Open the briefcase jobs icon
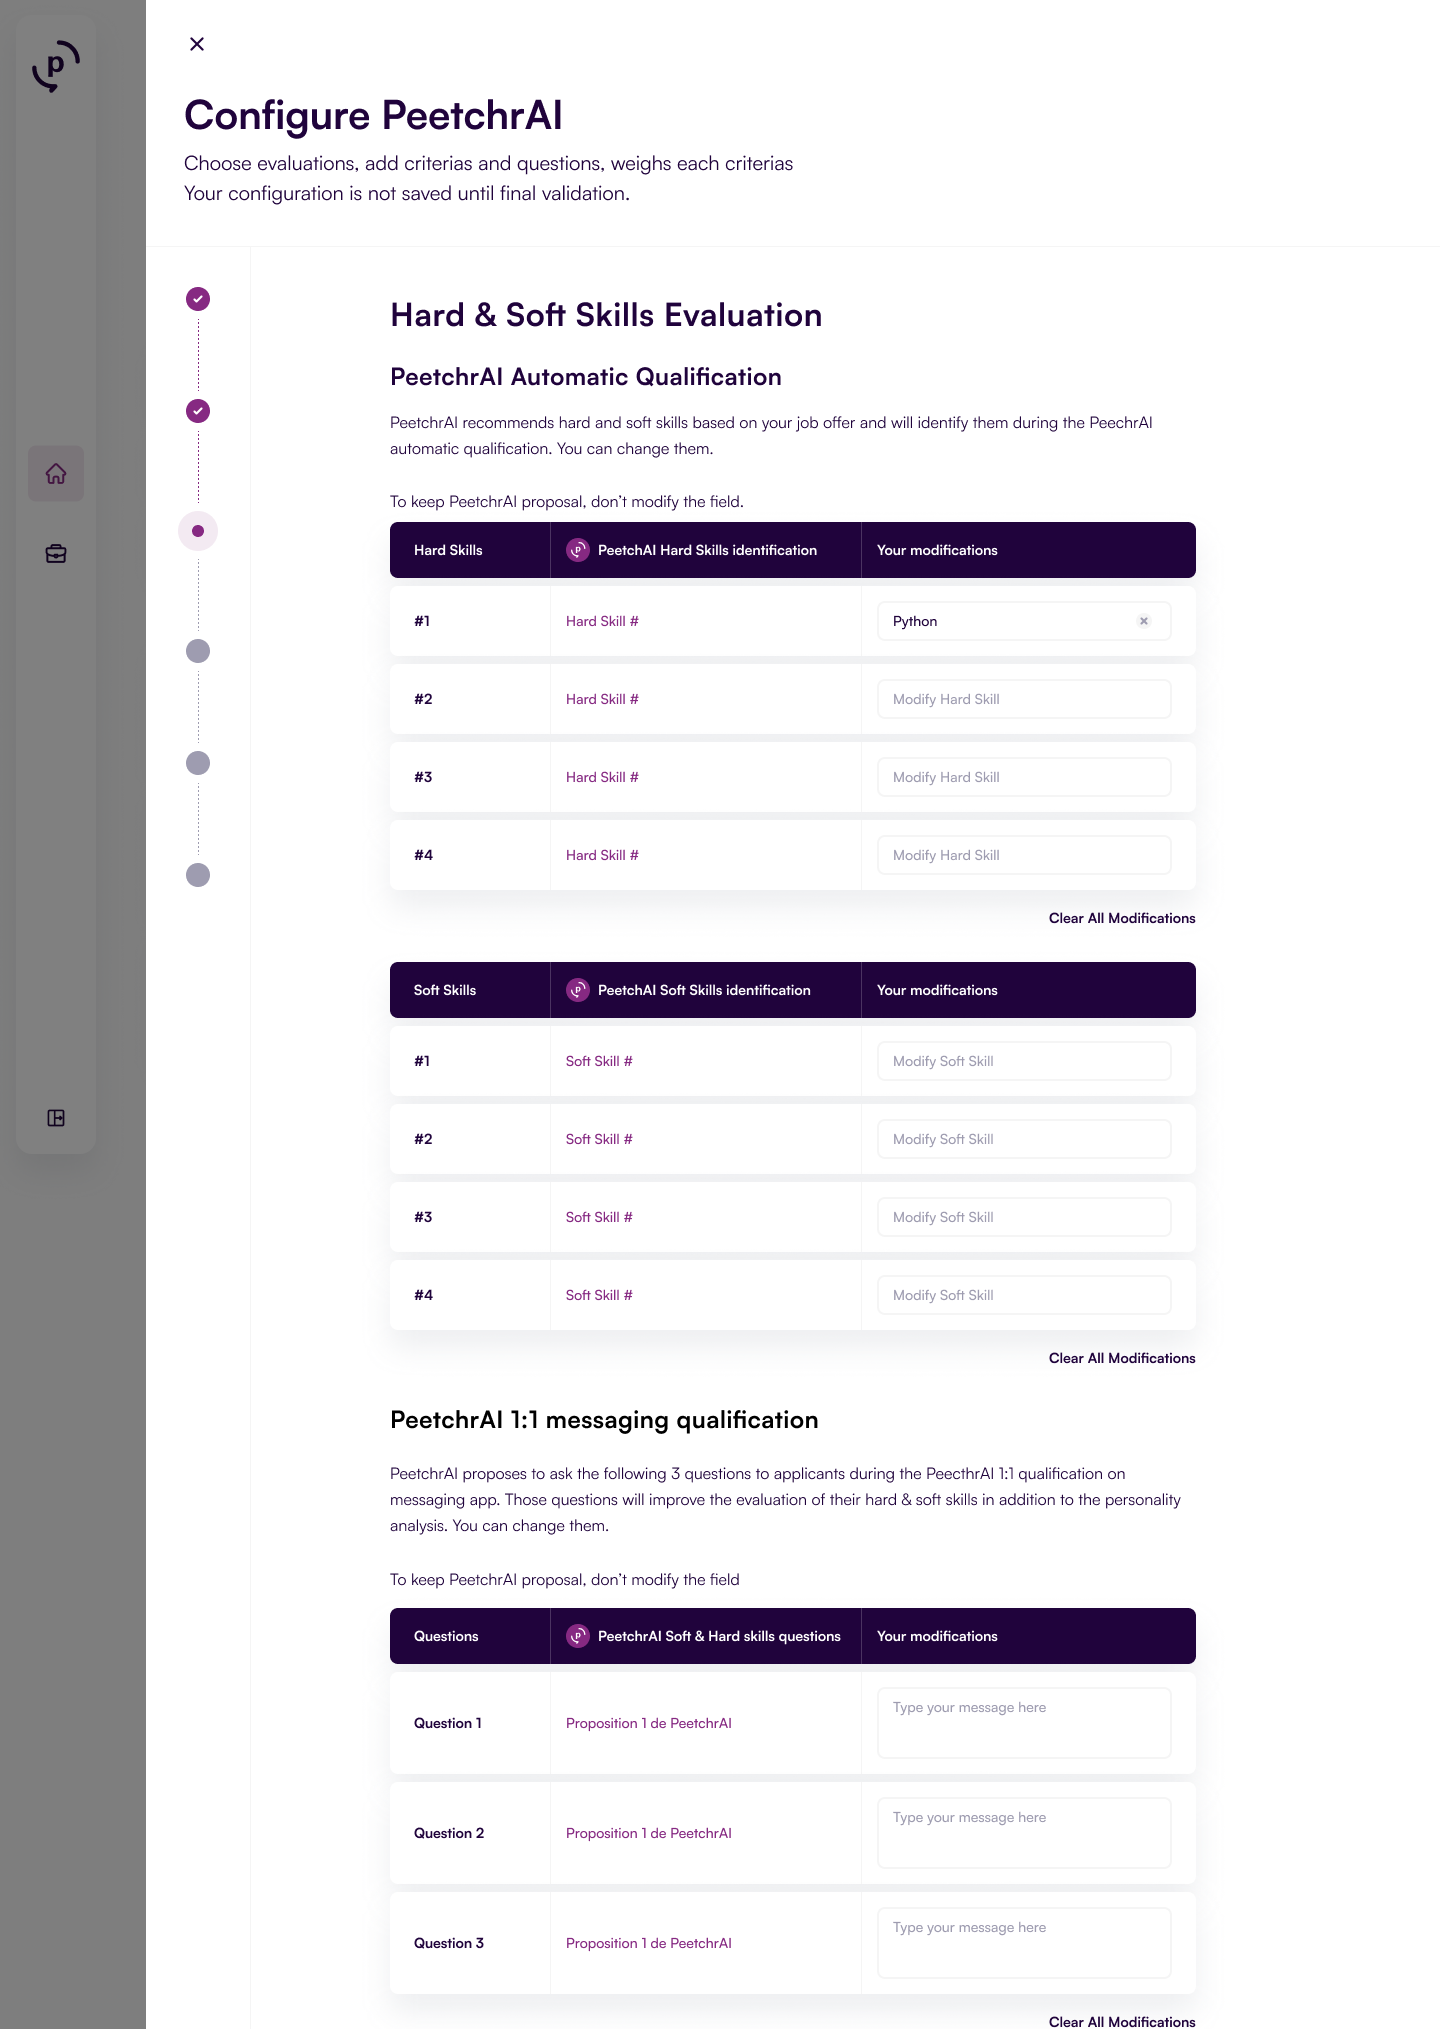 [x=56, y=554]
